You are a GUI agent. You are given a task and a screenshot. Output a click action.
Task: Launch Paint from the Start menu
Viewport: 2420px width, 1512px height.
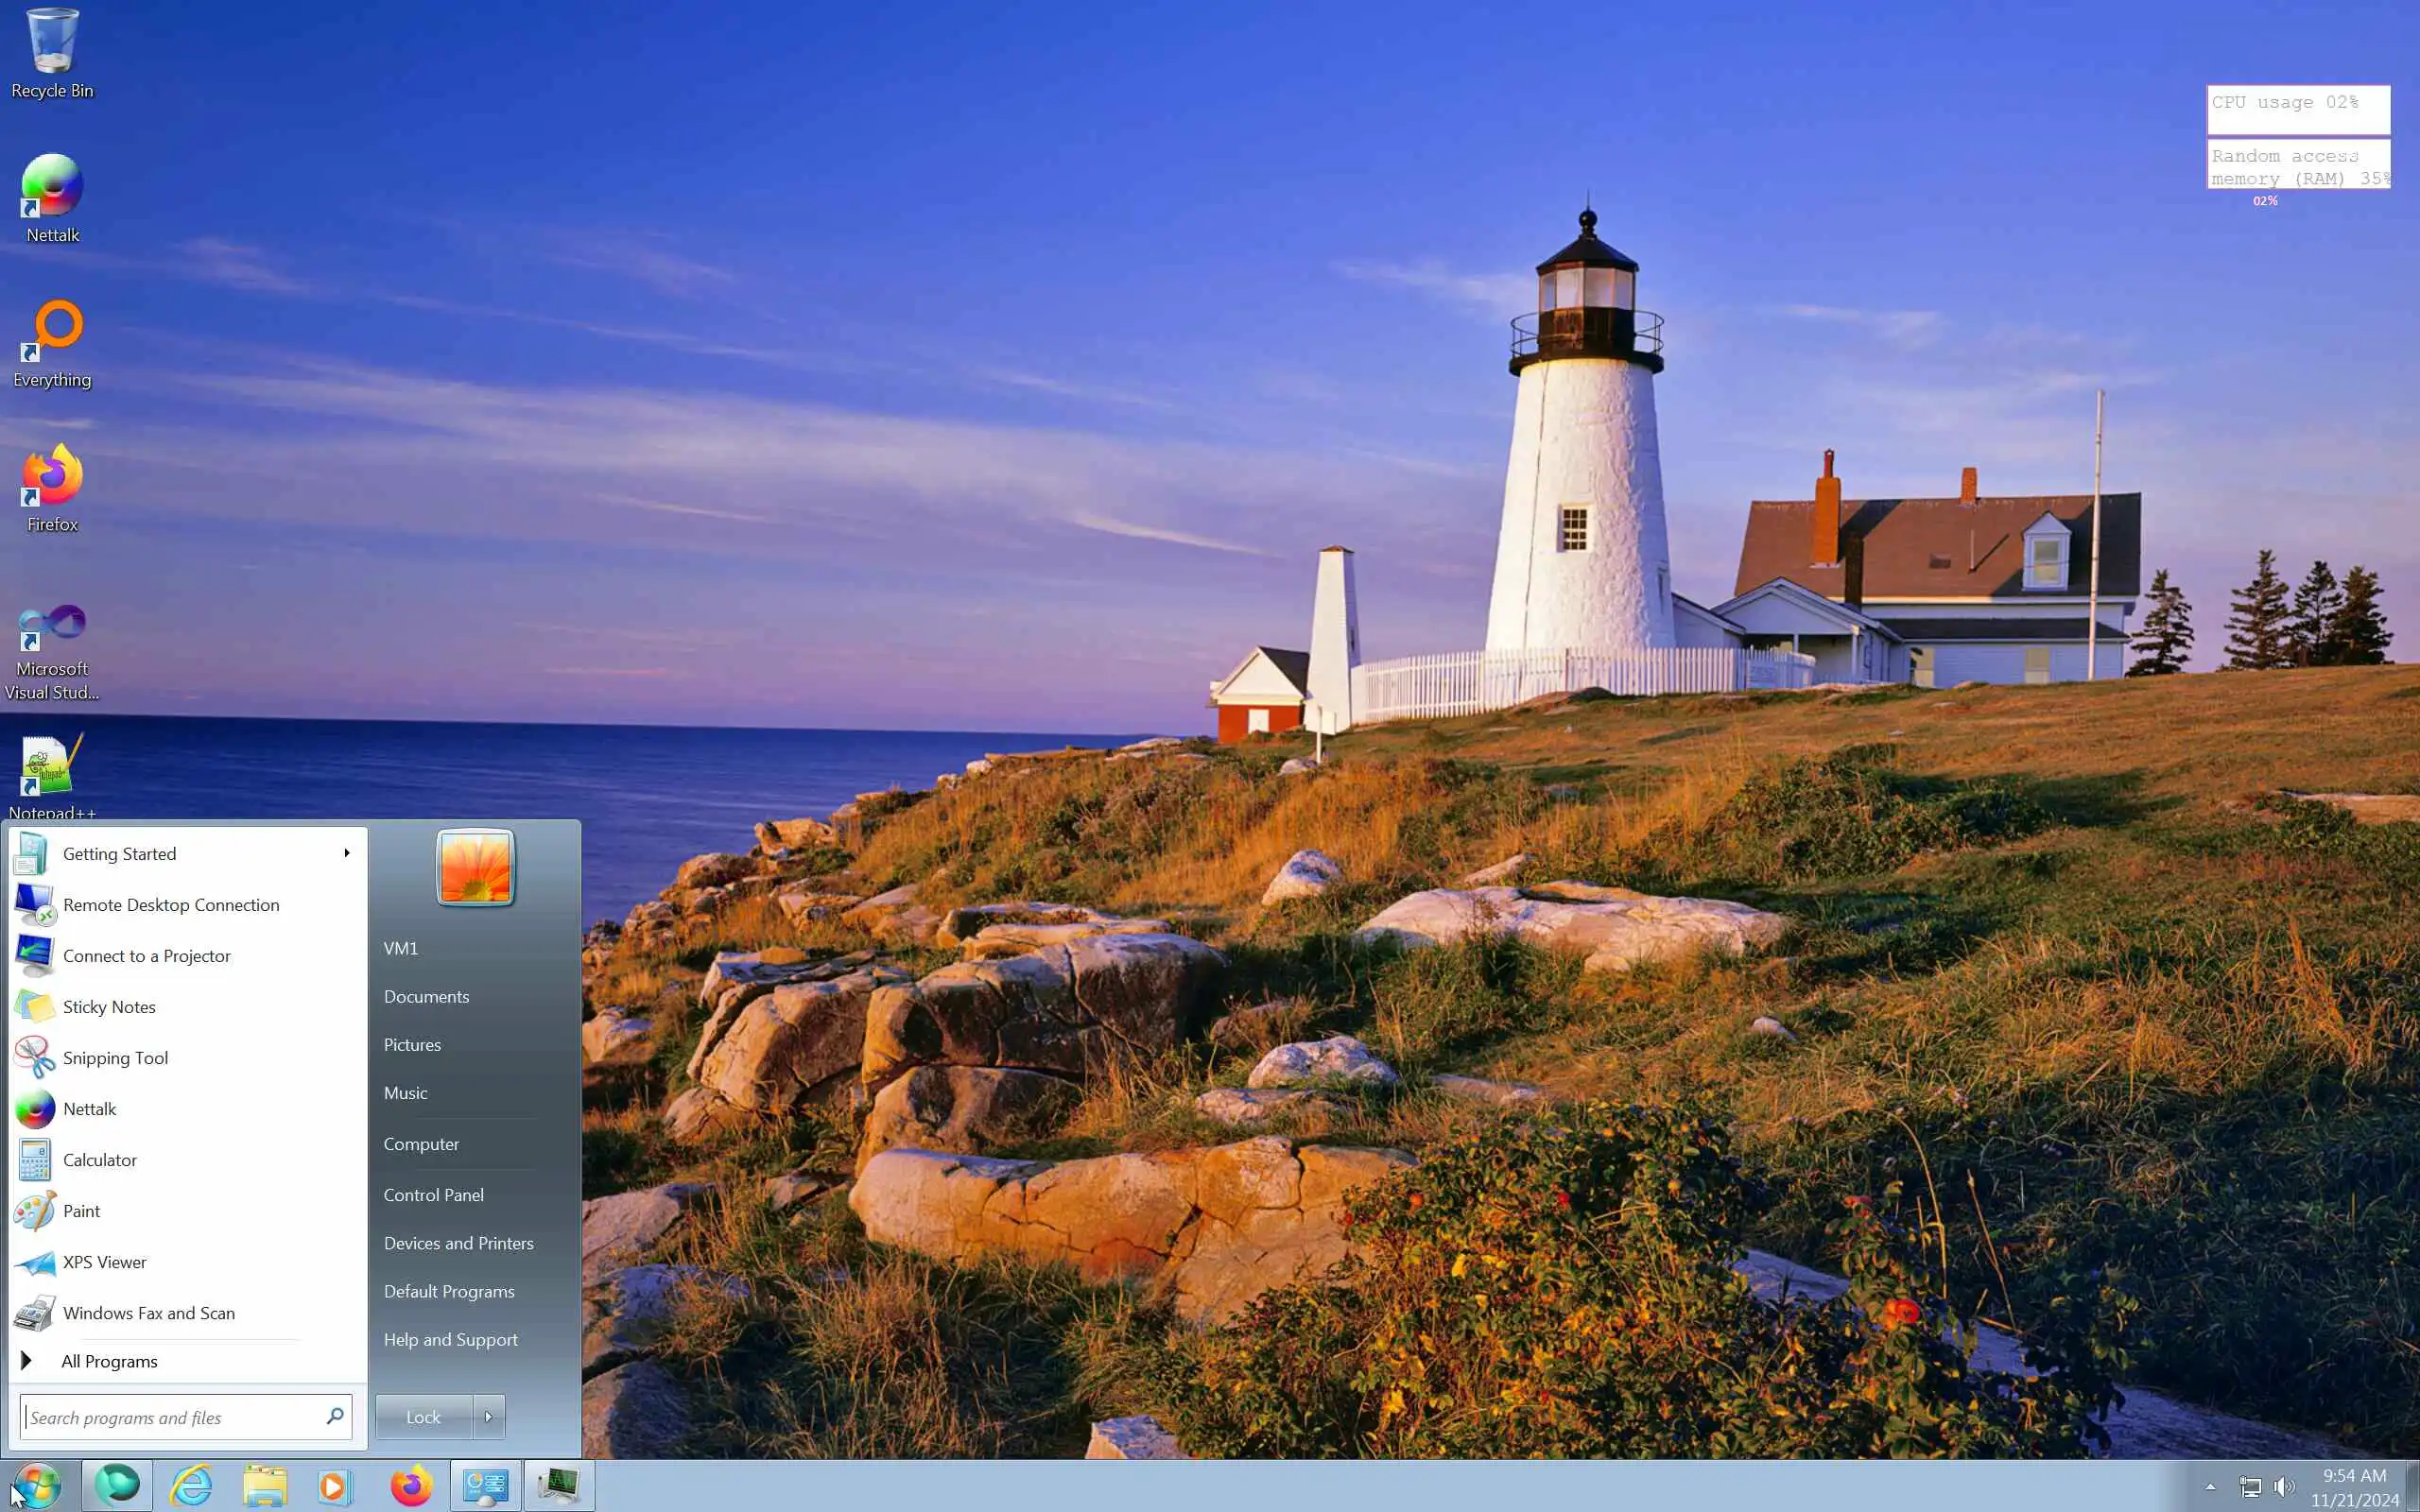pos(81,1210)
